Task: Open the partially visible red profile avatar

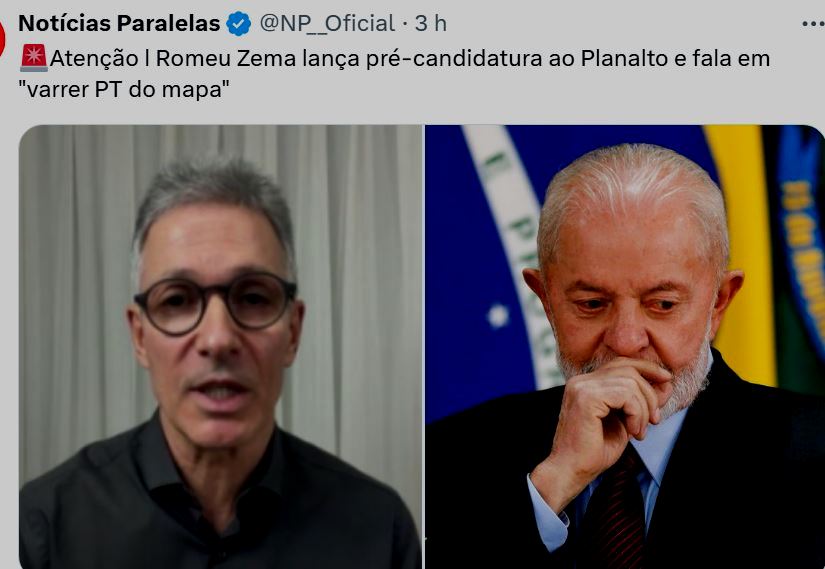Action: tap(2, 39)
